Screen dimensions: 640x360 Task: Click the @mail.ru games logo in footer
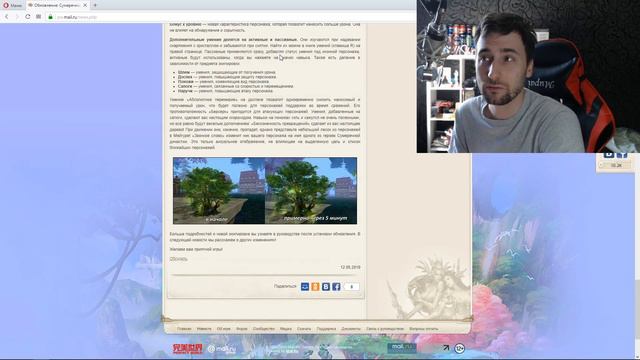222,349
